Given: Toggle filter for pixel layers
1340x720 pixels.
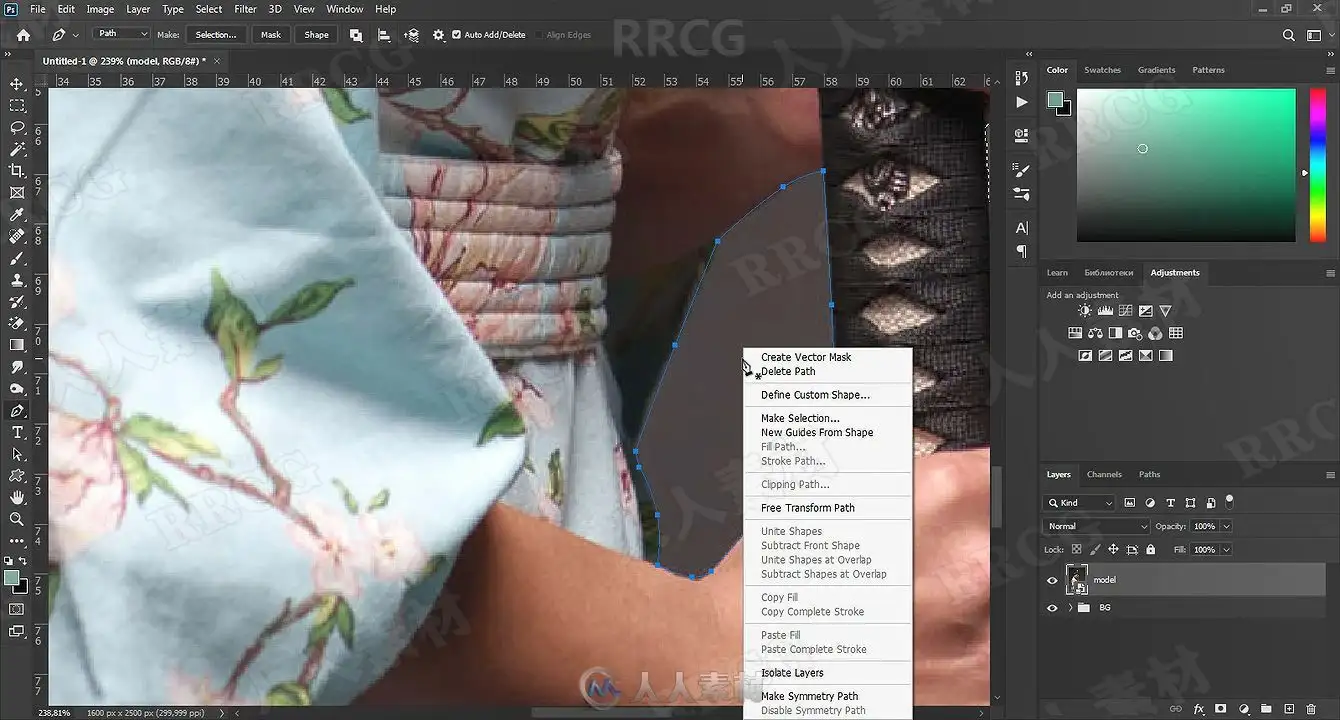Looking at the screenshot, I should [1130, 502].
